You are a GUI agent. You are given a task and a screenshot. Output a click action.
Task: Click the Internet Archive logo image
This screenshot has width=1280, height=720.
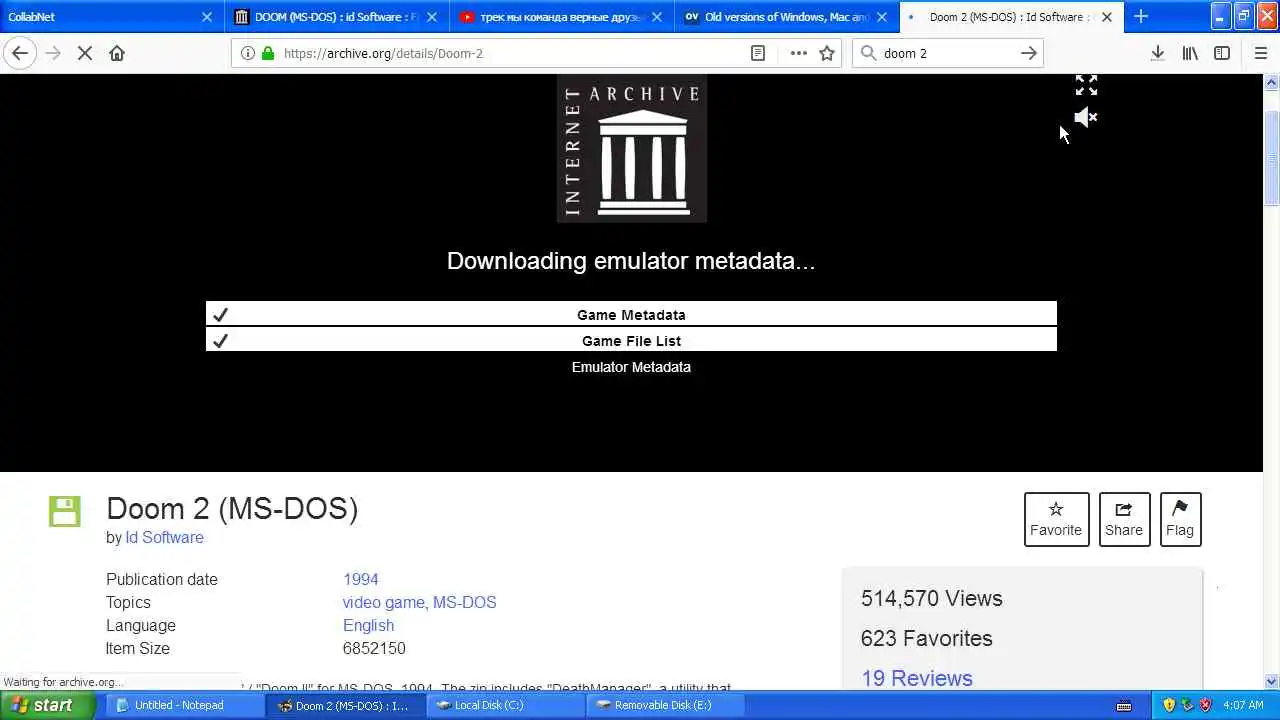(632, 148)
